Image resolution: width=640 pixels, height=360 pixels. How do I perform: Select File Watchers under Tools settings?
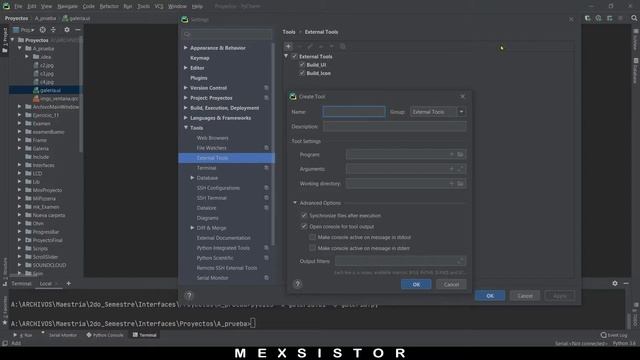tap(211, 148)
